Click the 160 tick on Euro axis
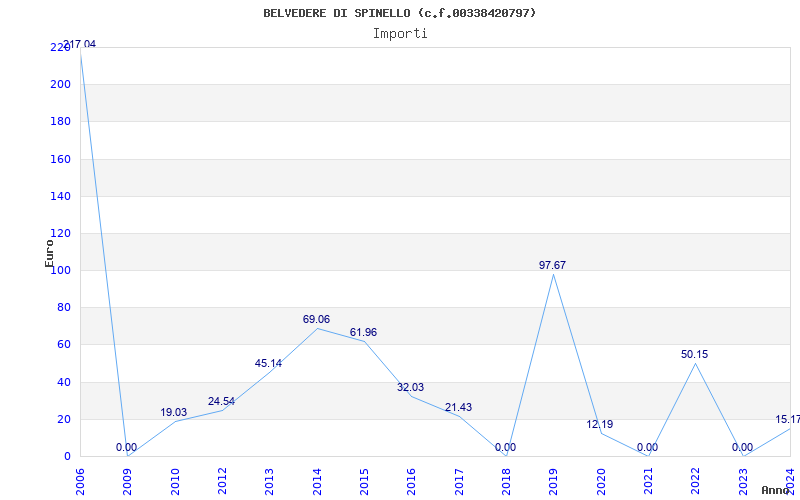Screen dimensions: 800x500 (x=60, y=159)
